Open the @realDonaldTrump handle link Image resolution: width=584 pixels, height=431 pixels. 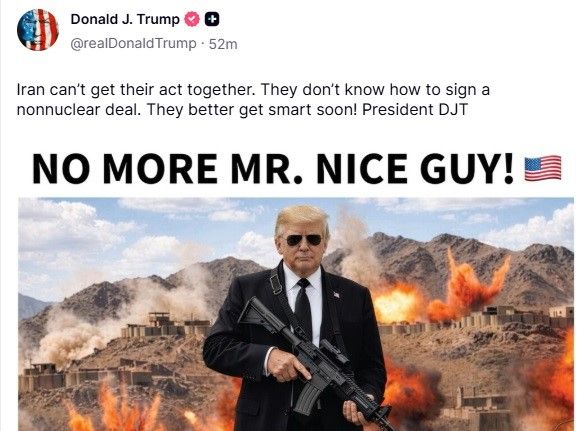tap(133, 44)
